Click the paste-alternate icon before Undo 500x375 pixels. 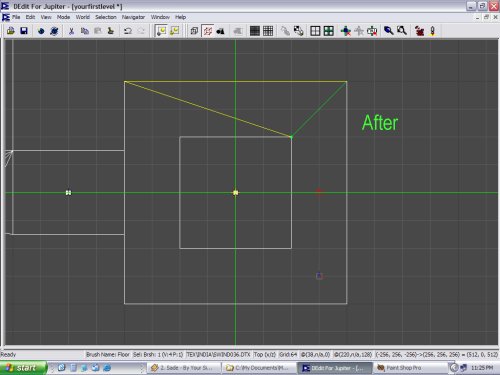(x=111, y=31)
